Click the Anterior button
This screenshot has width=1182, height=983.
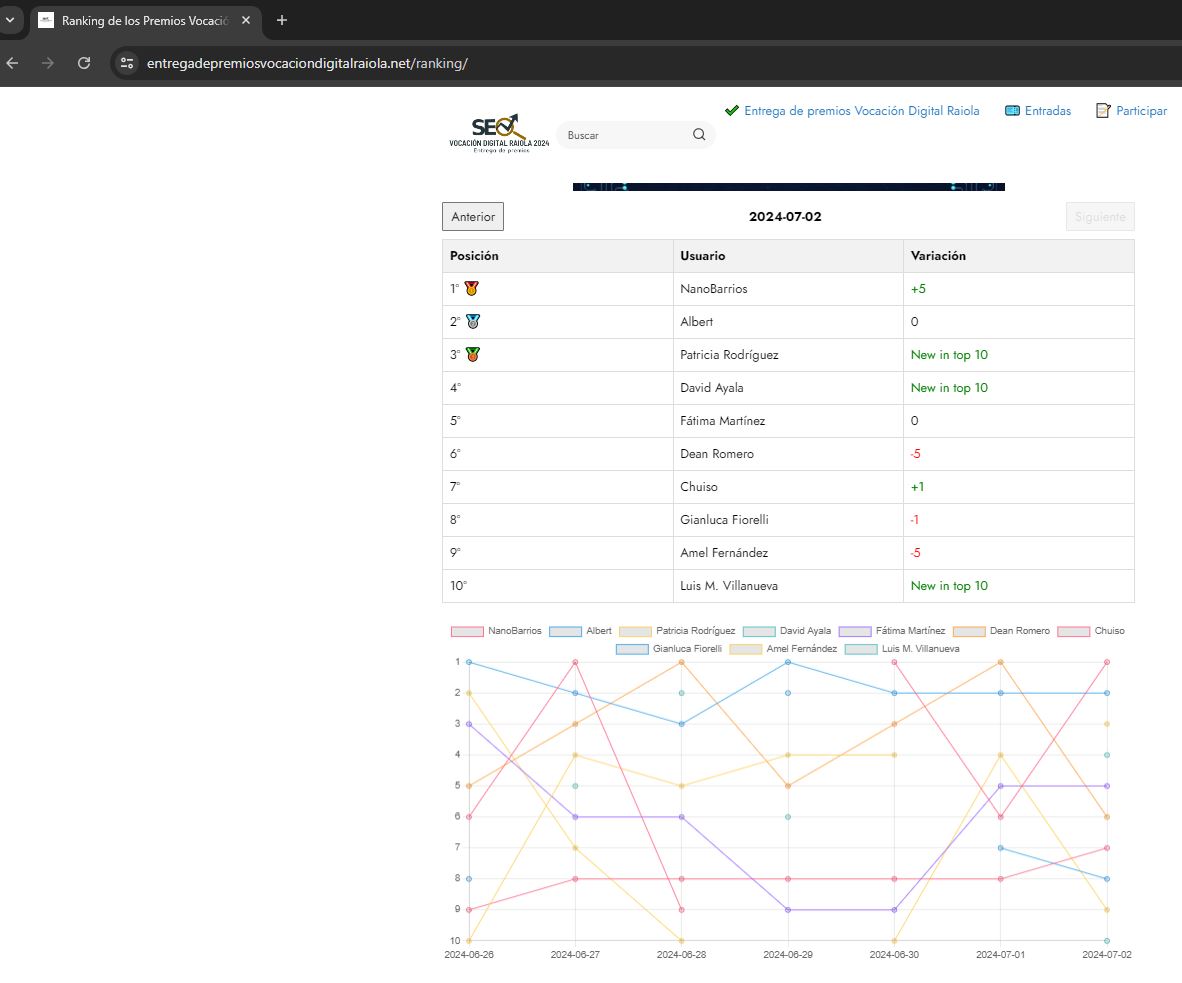tap(473, 217)
